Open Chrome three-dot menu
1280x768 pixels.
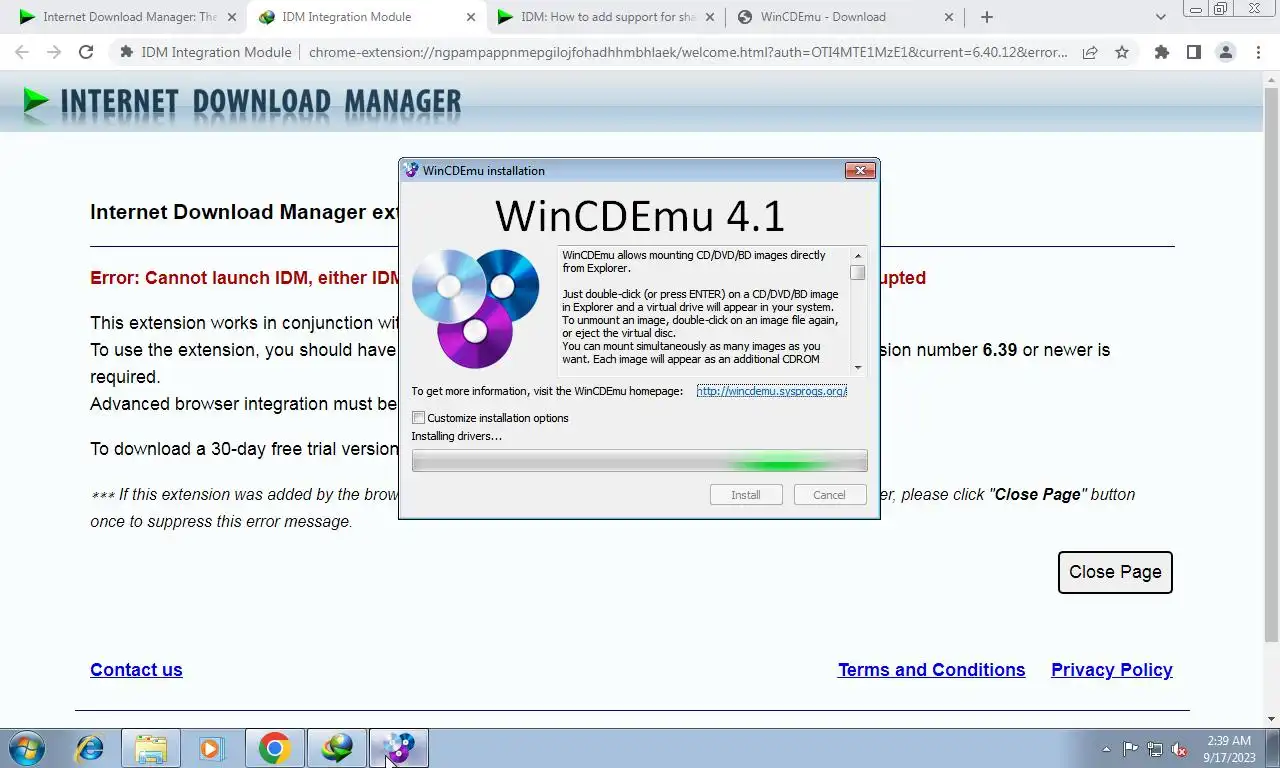click(x=1258, y=52)
